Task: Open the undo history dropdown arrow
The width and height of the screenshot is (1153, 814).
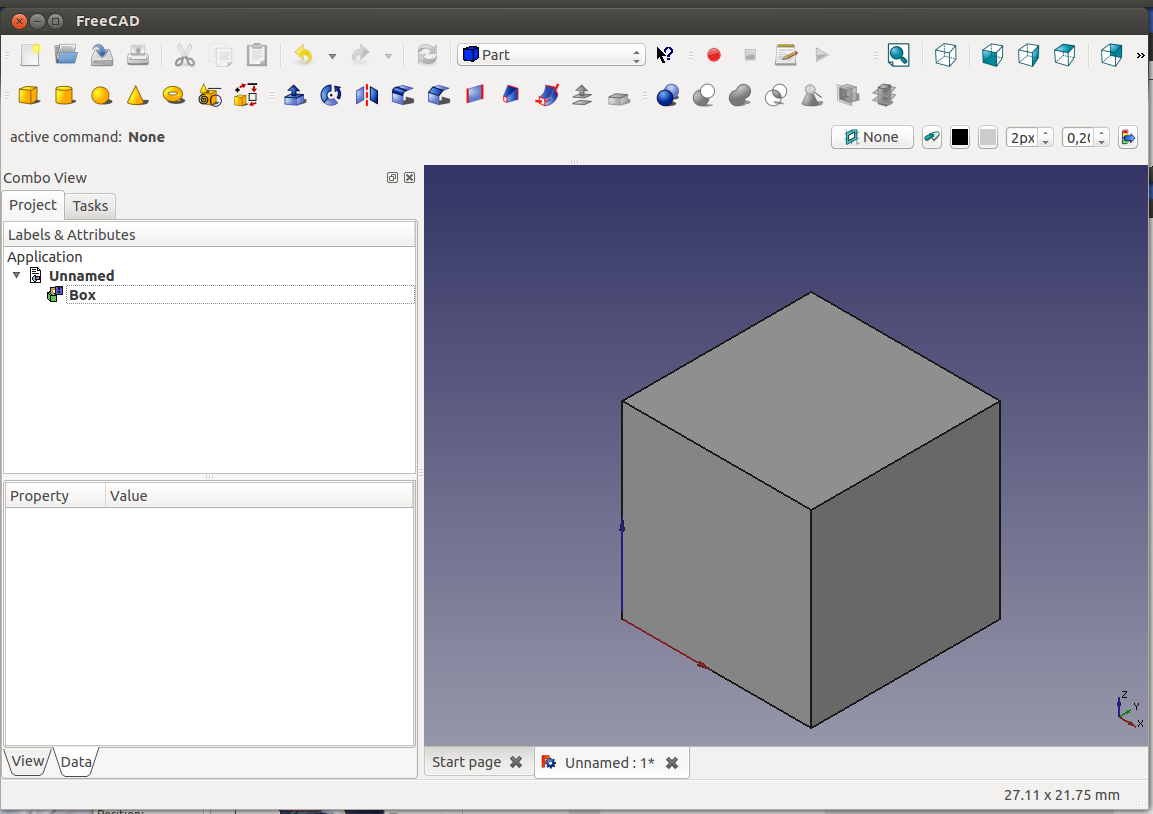Action: pos(332,56)
